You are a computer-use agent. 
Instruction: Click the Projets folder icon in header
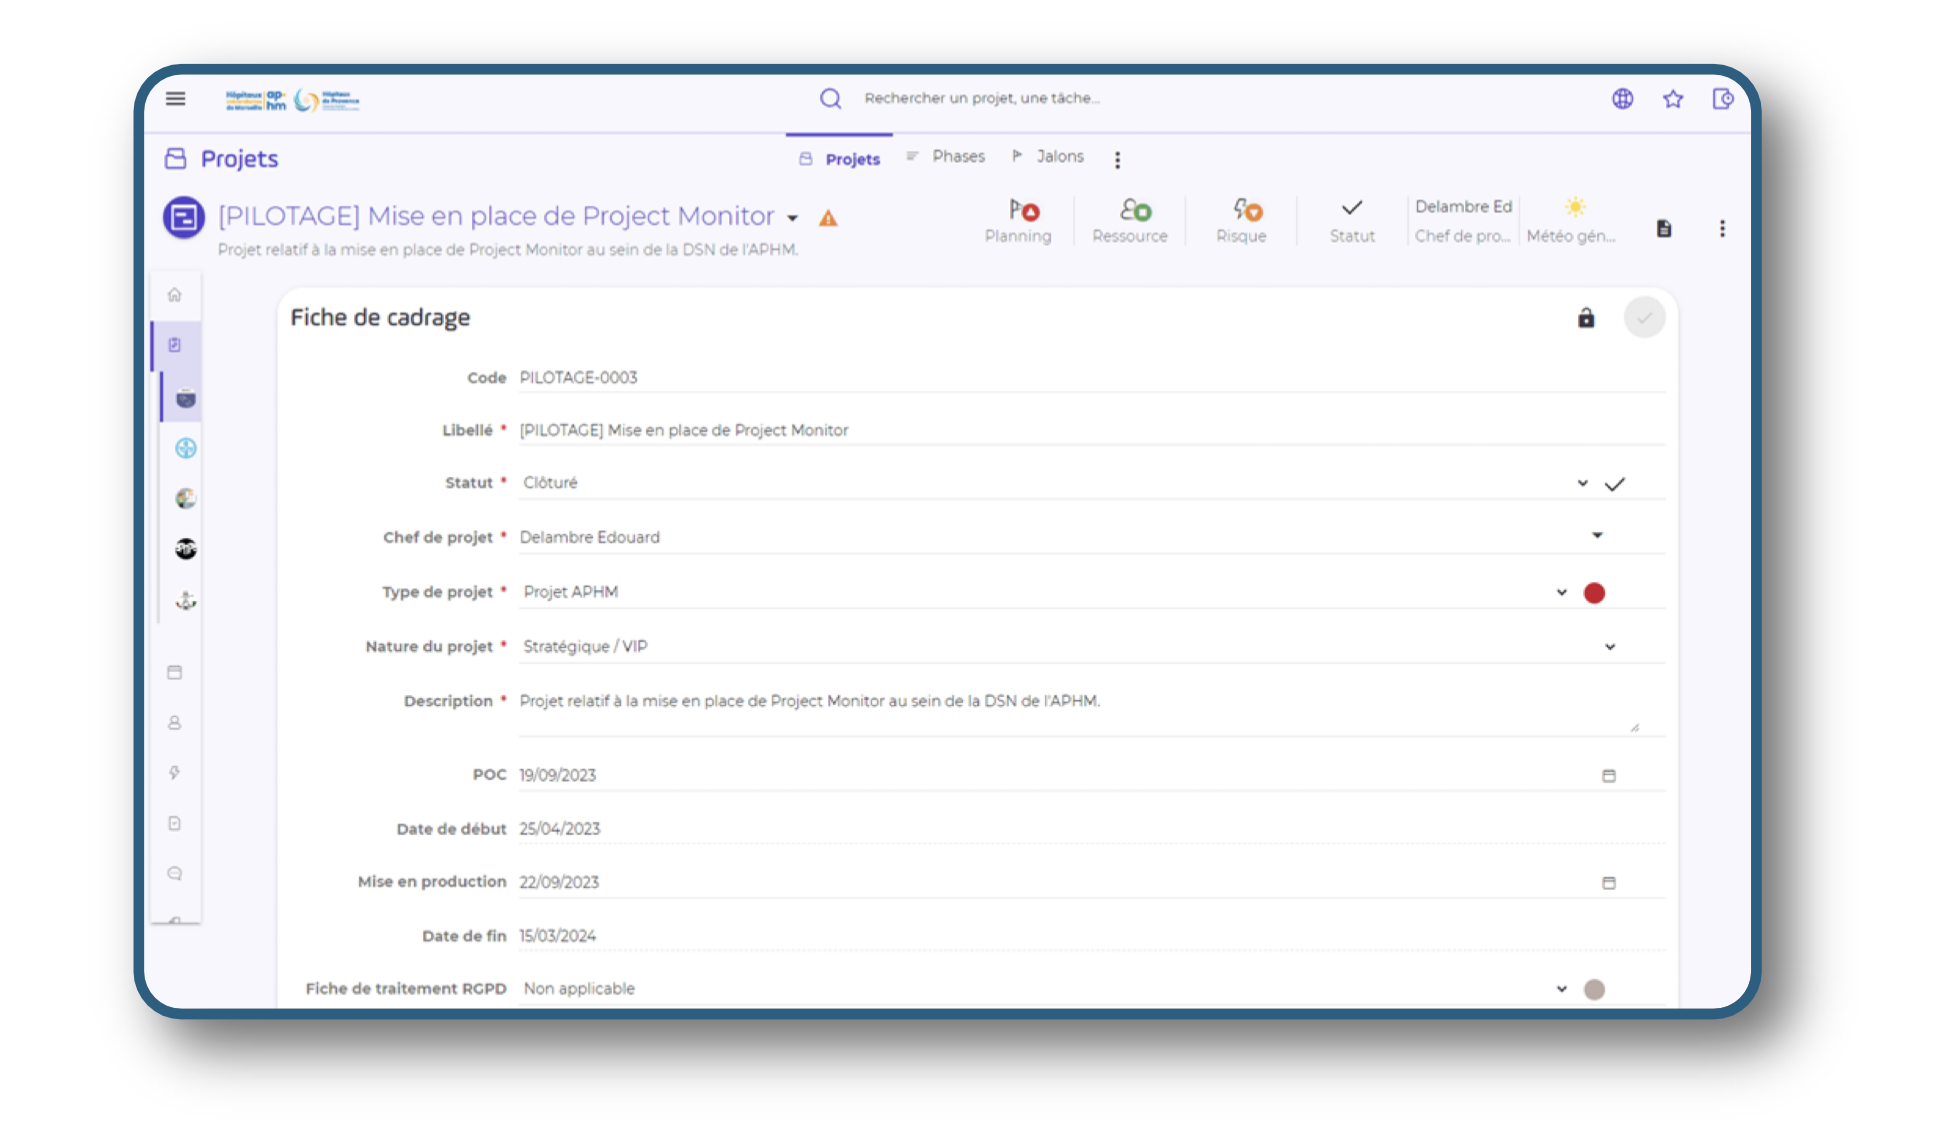tap(176, 158)
